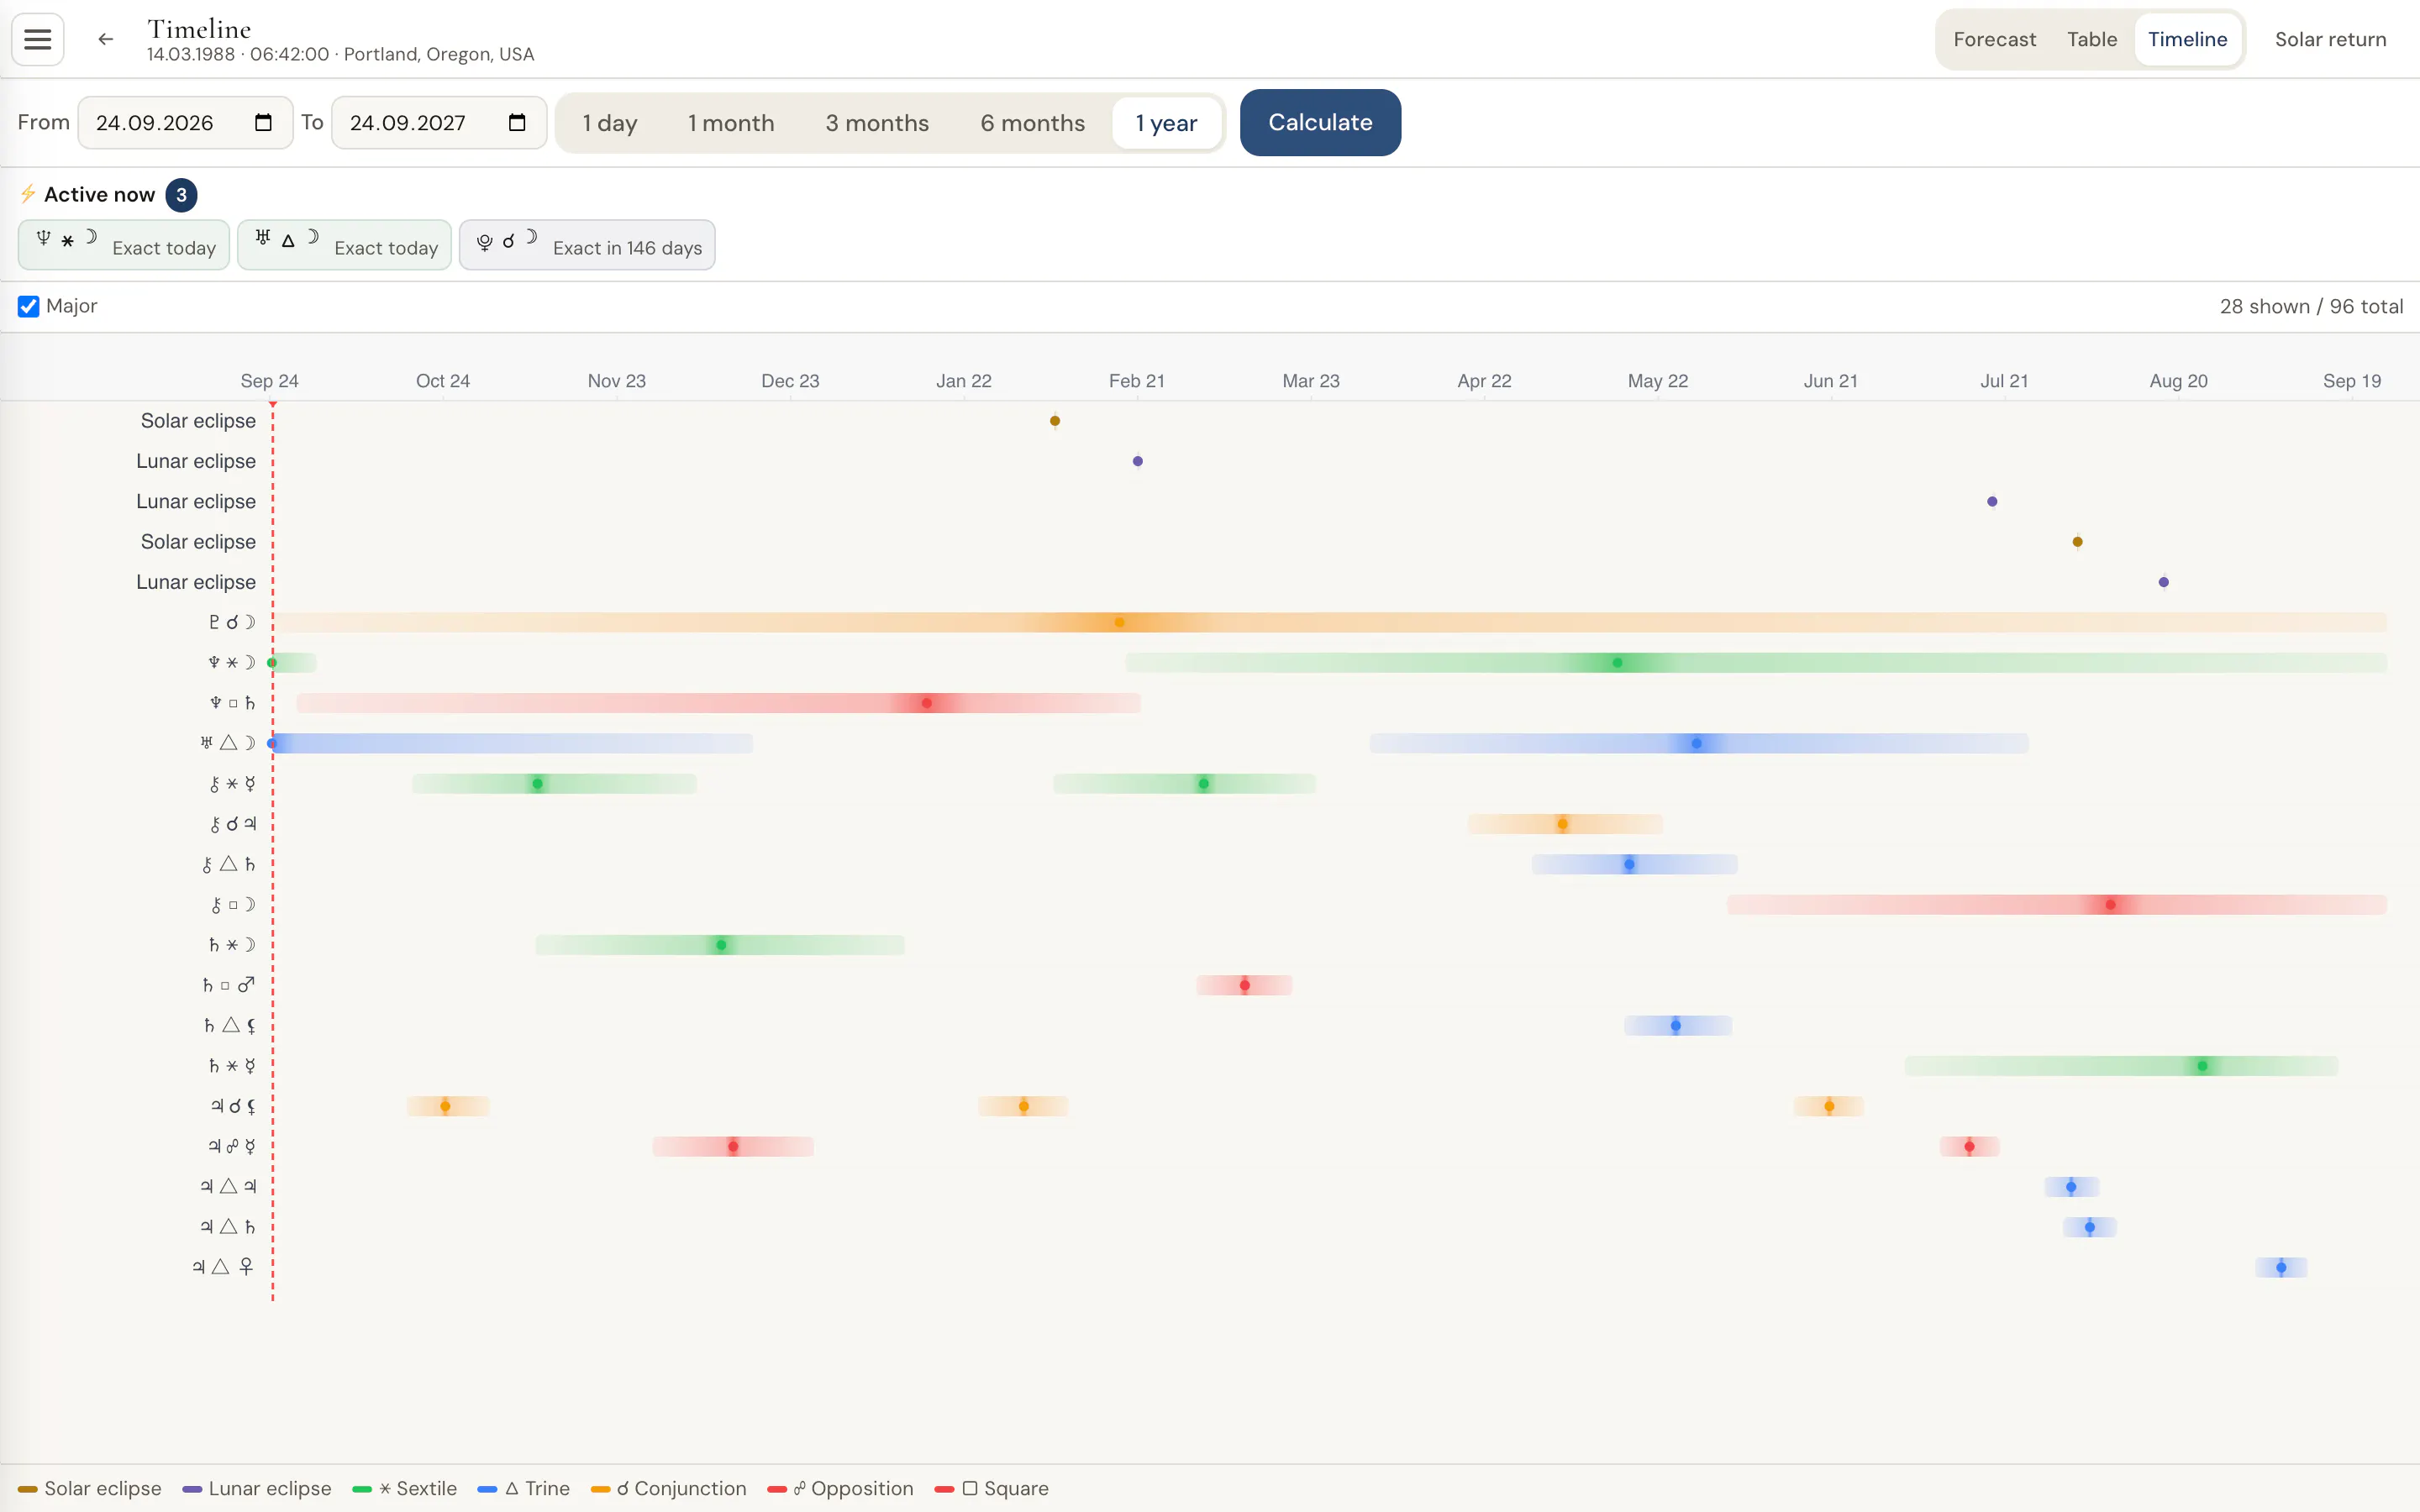Image resolution: width=2420 pixels, height=1512 pixels.
Task: Click the Calculate button
Action: [x=1320, y=122]
